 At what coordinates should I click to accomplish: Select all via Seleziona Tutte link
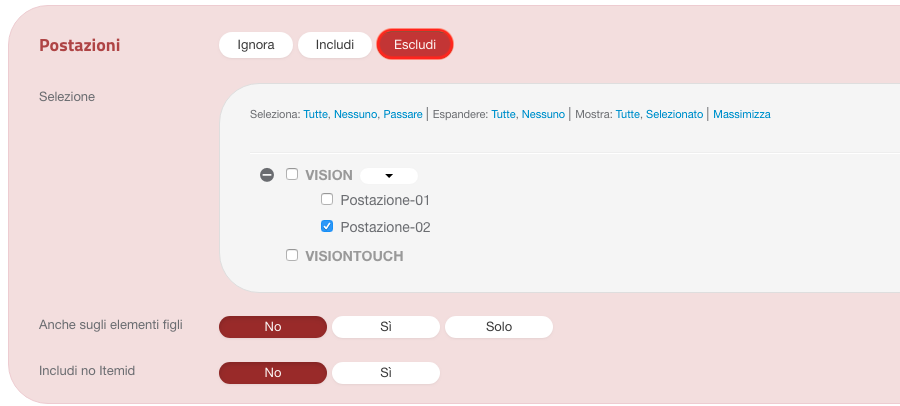pos(316,114)
